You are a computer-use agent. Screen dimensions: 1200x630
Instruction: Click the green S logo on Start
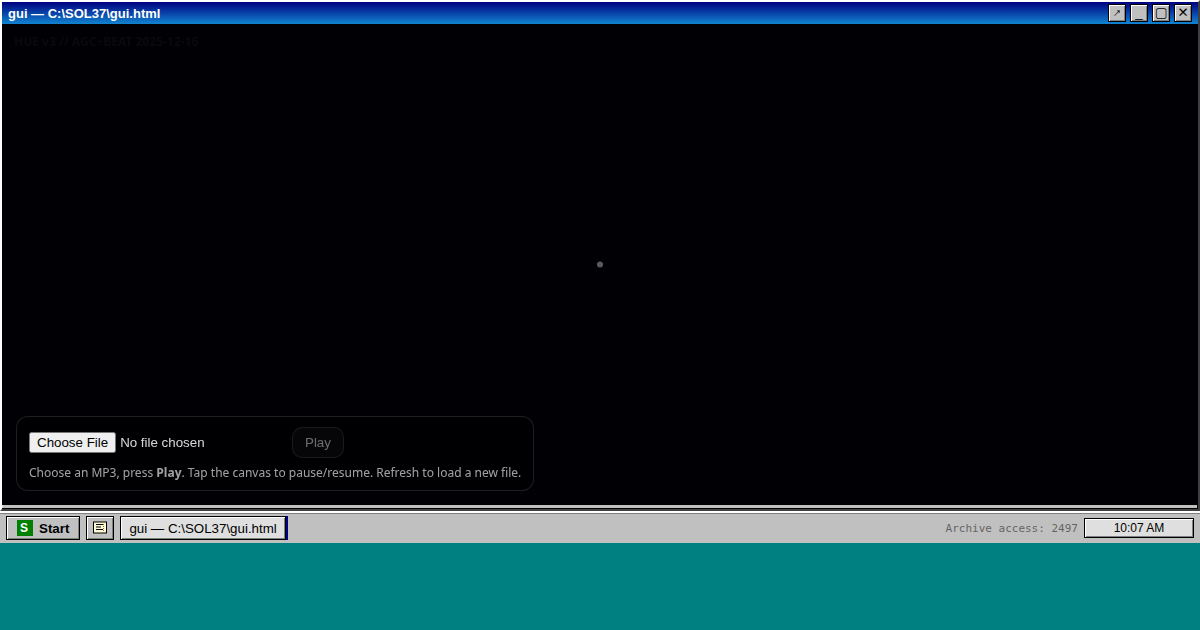[25, 528]
